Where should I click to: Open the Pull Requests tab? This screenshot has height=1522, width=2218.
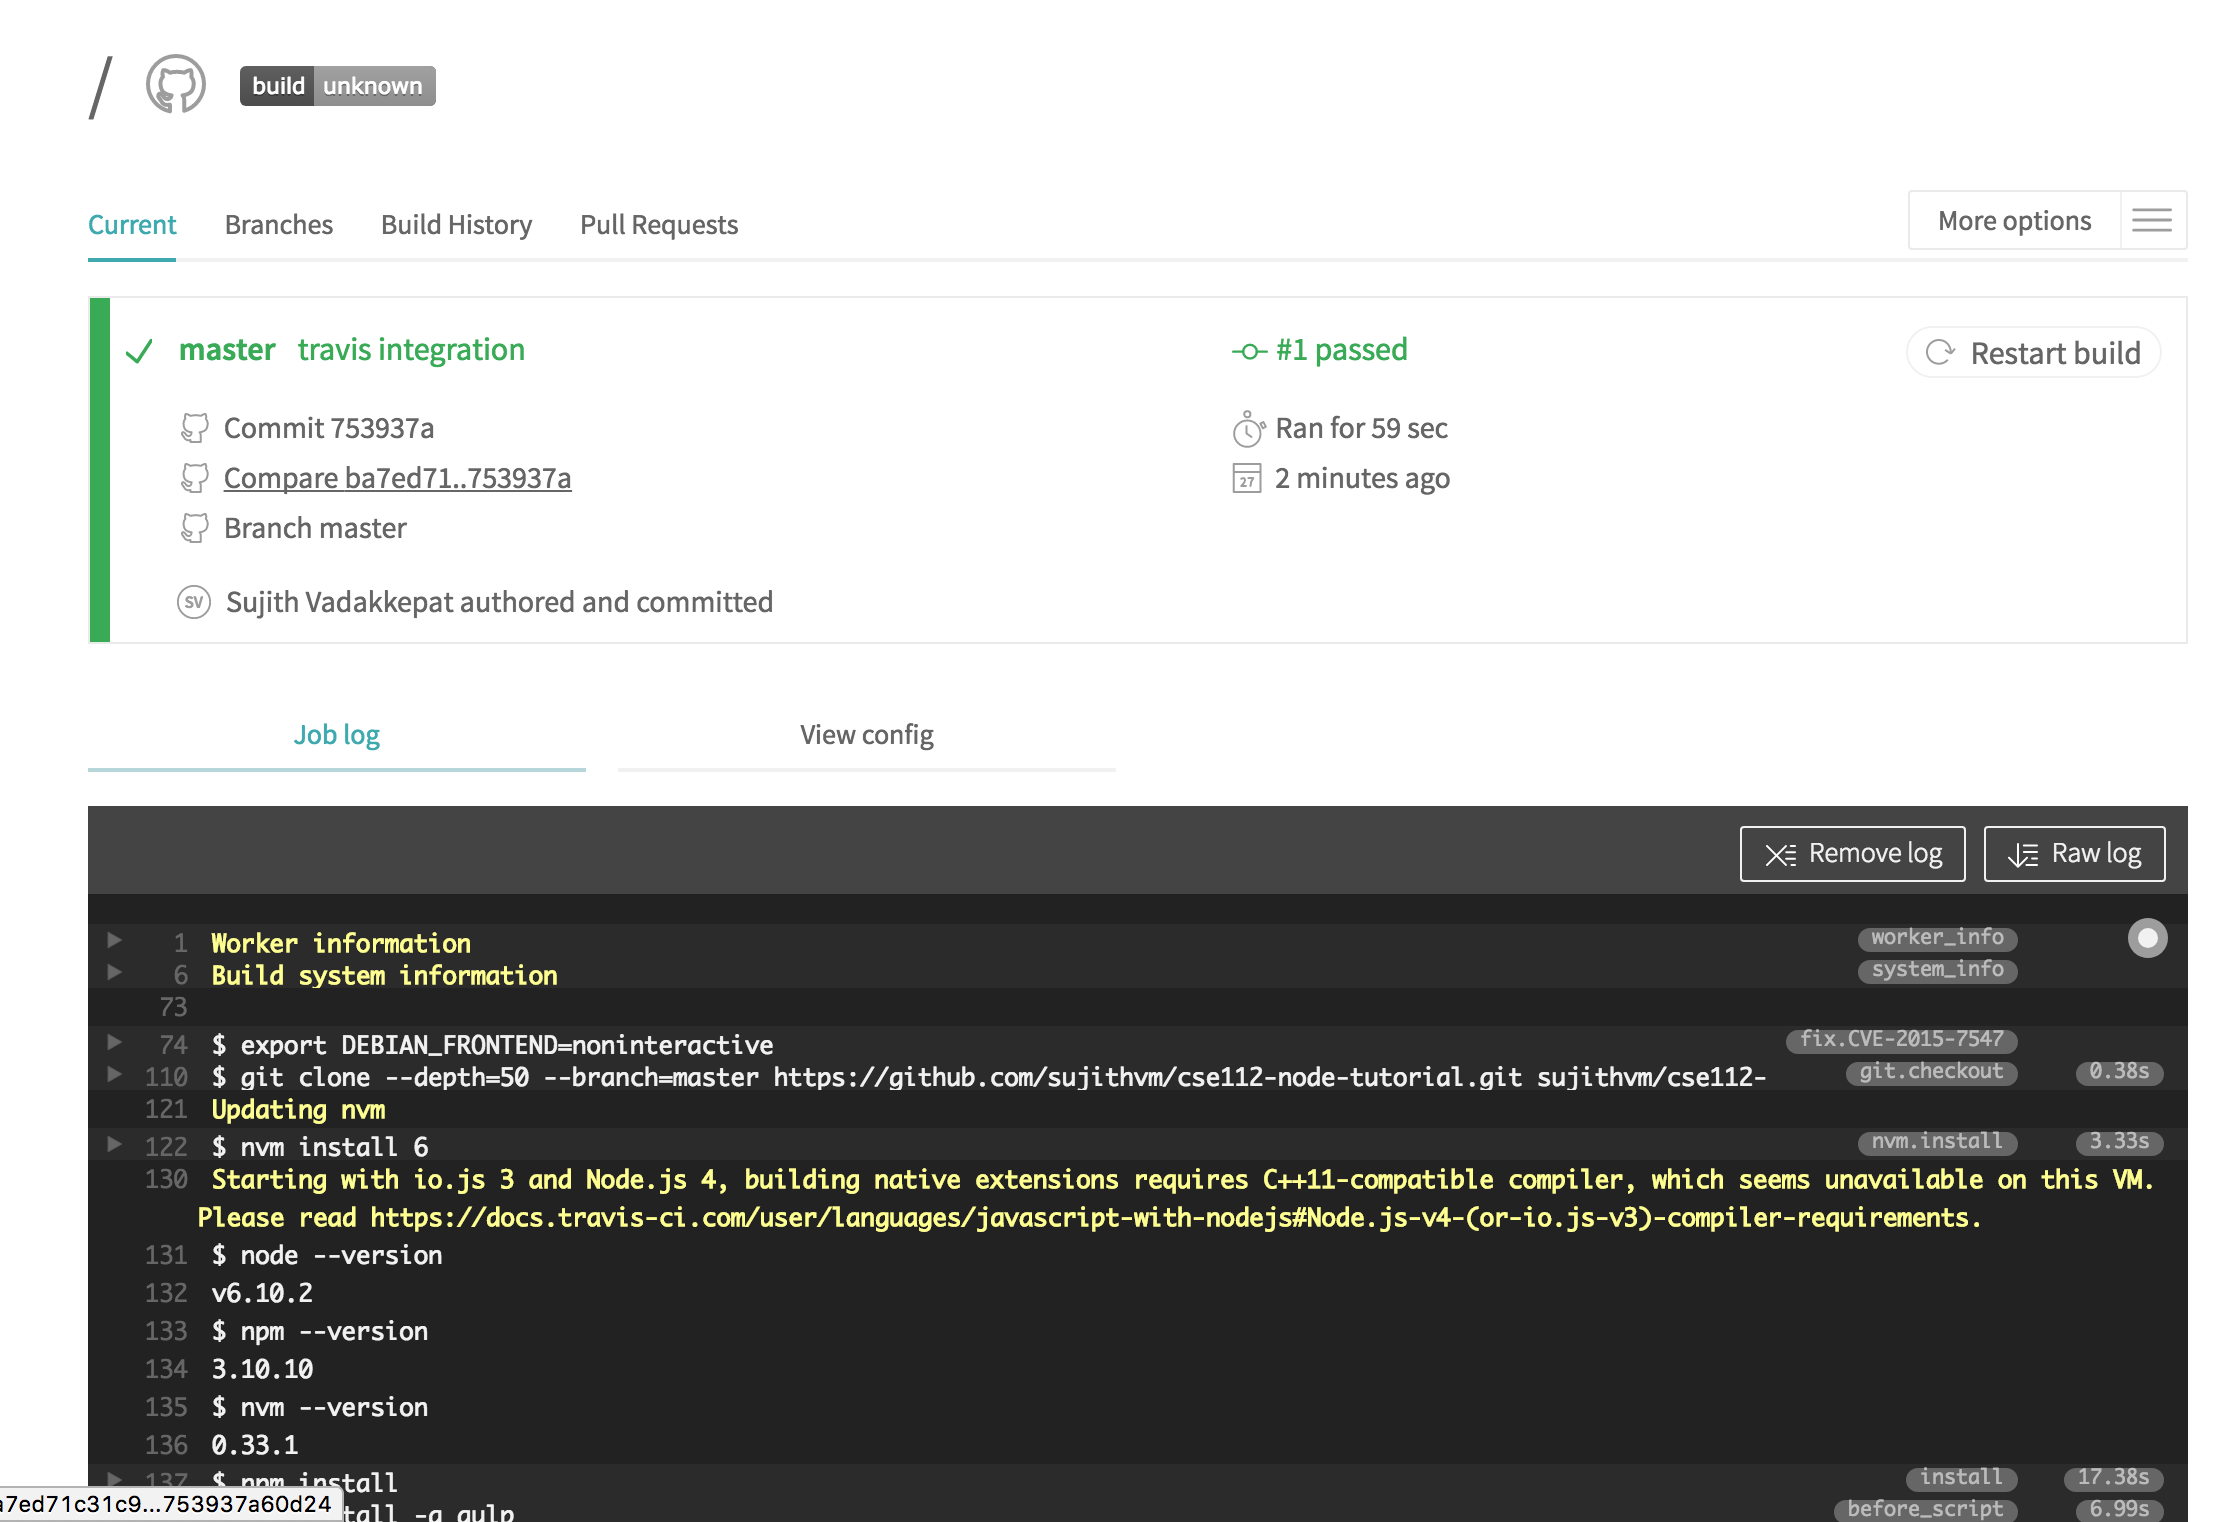pyautogui.click(x=659, y=225)
